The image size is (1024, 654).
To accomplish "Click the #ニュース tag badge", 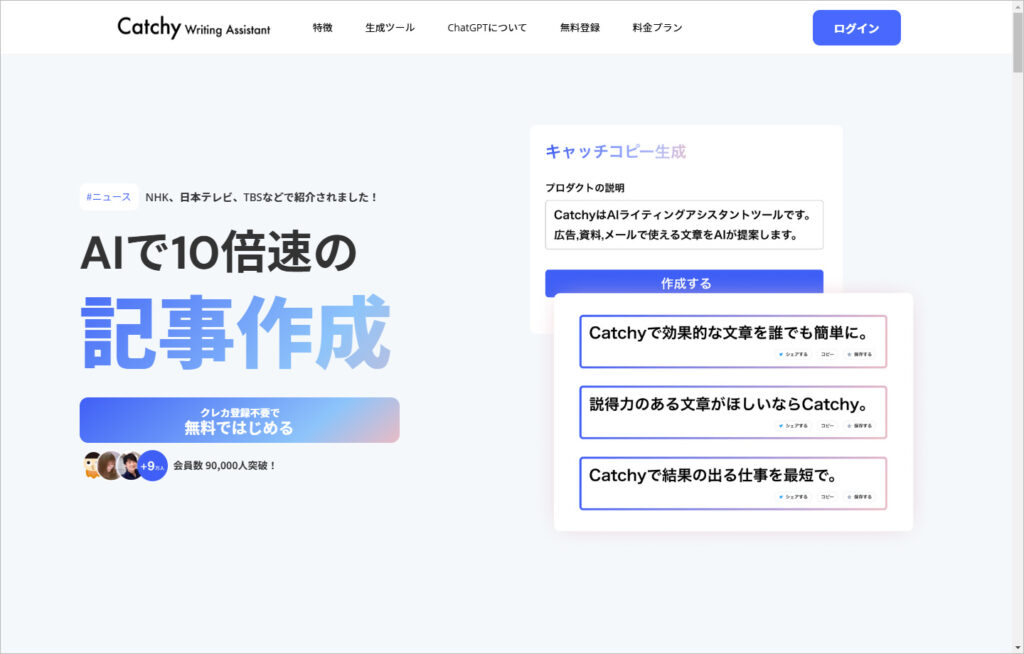I will pyautogui.click(x=108, y=197).
